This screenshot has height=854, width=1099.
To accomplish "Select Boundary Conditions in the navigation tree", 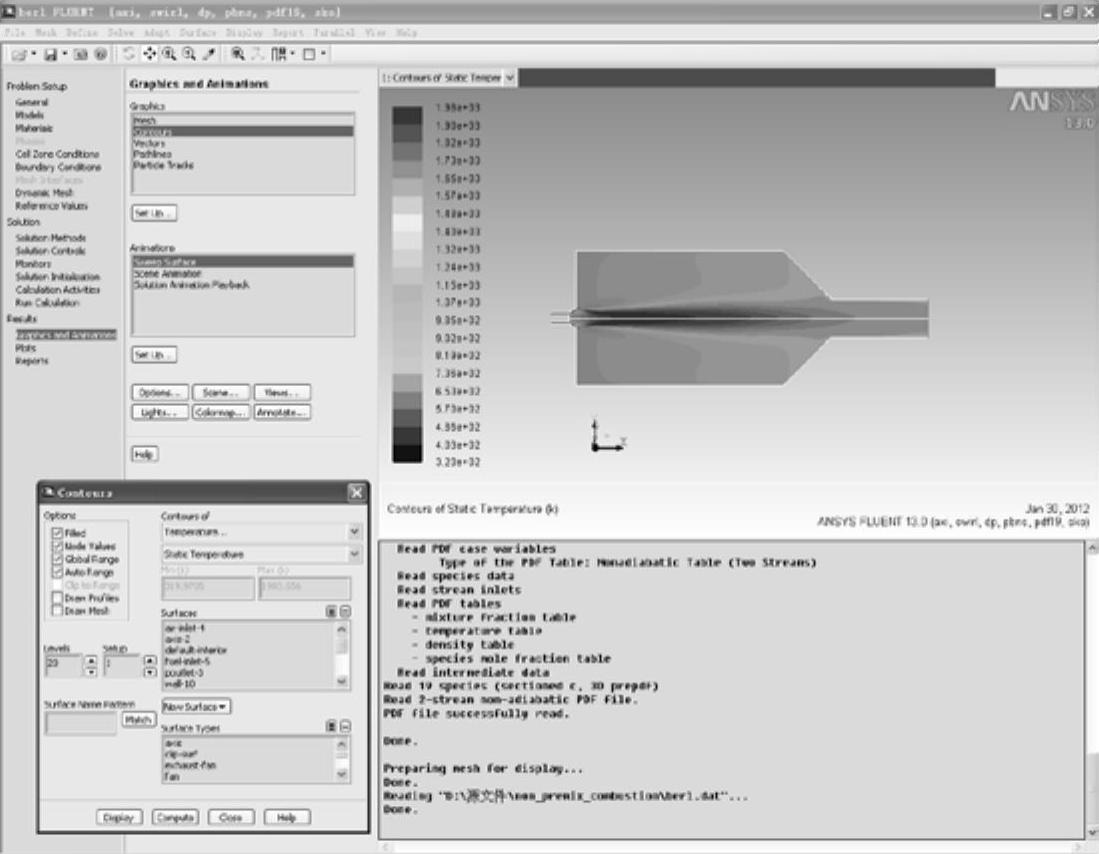I will [57, 167].
